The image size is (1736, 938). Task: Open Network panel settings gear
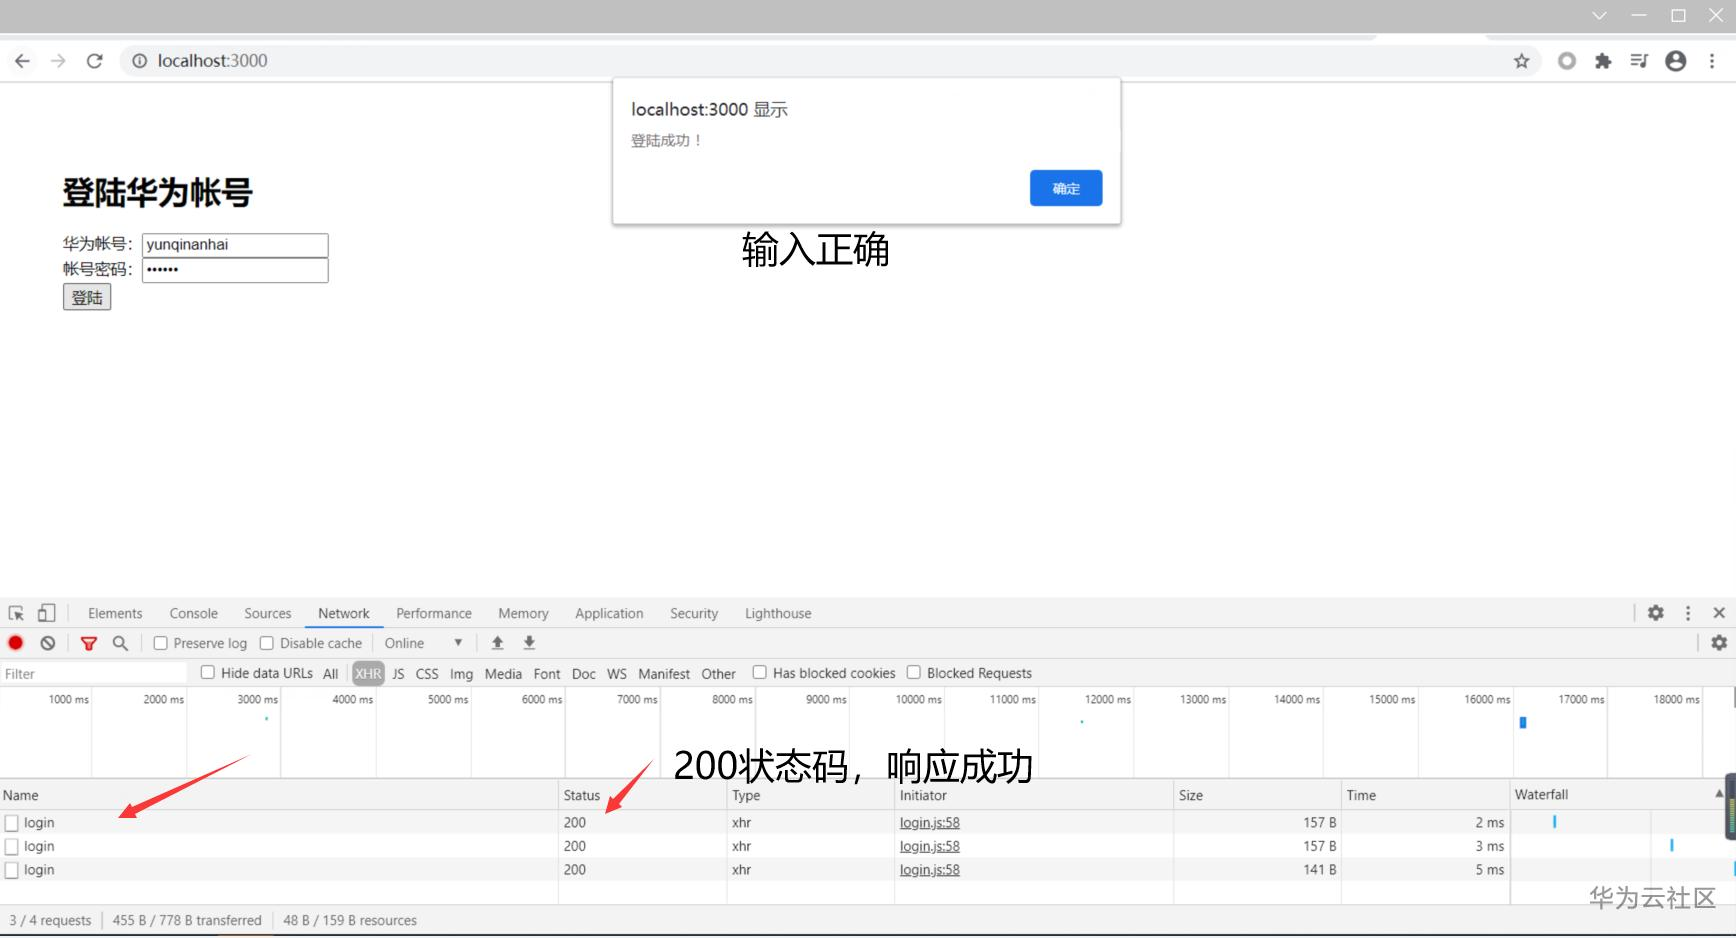(1719, 643)
